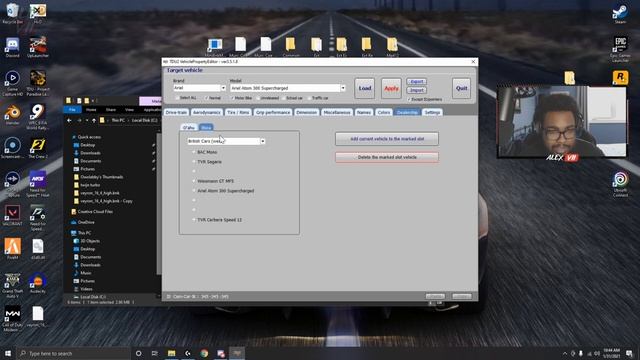This screenshot has height=360, width=640.
Task: Click the Export button
Action: click(x=416, y=82)
